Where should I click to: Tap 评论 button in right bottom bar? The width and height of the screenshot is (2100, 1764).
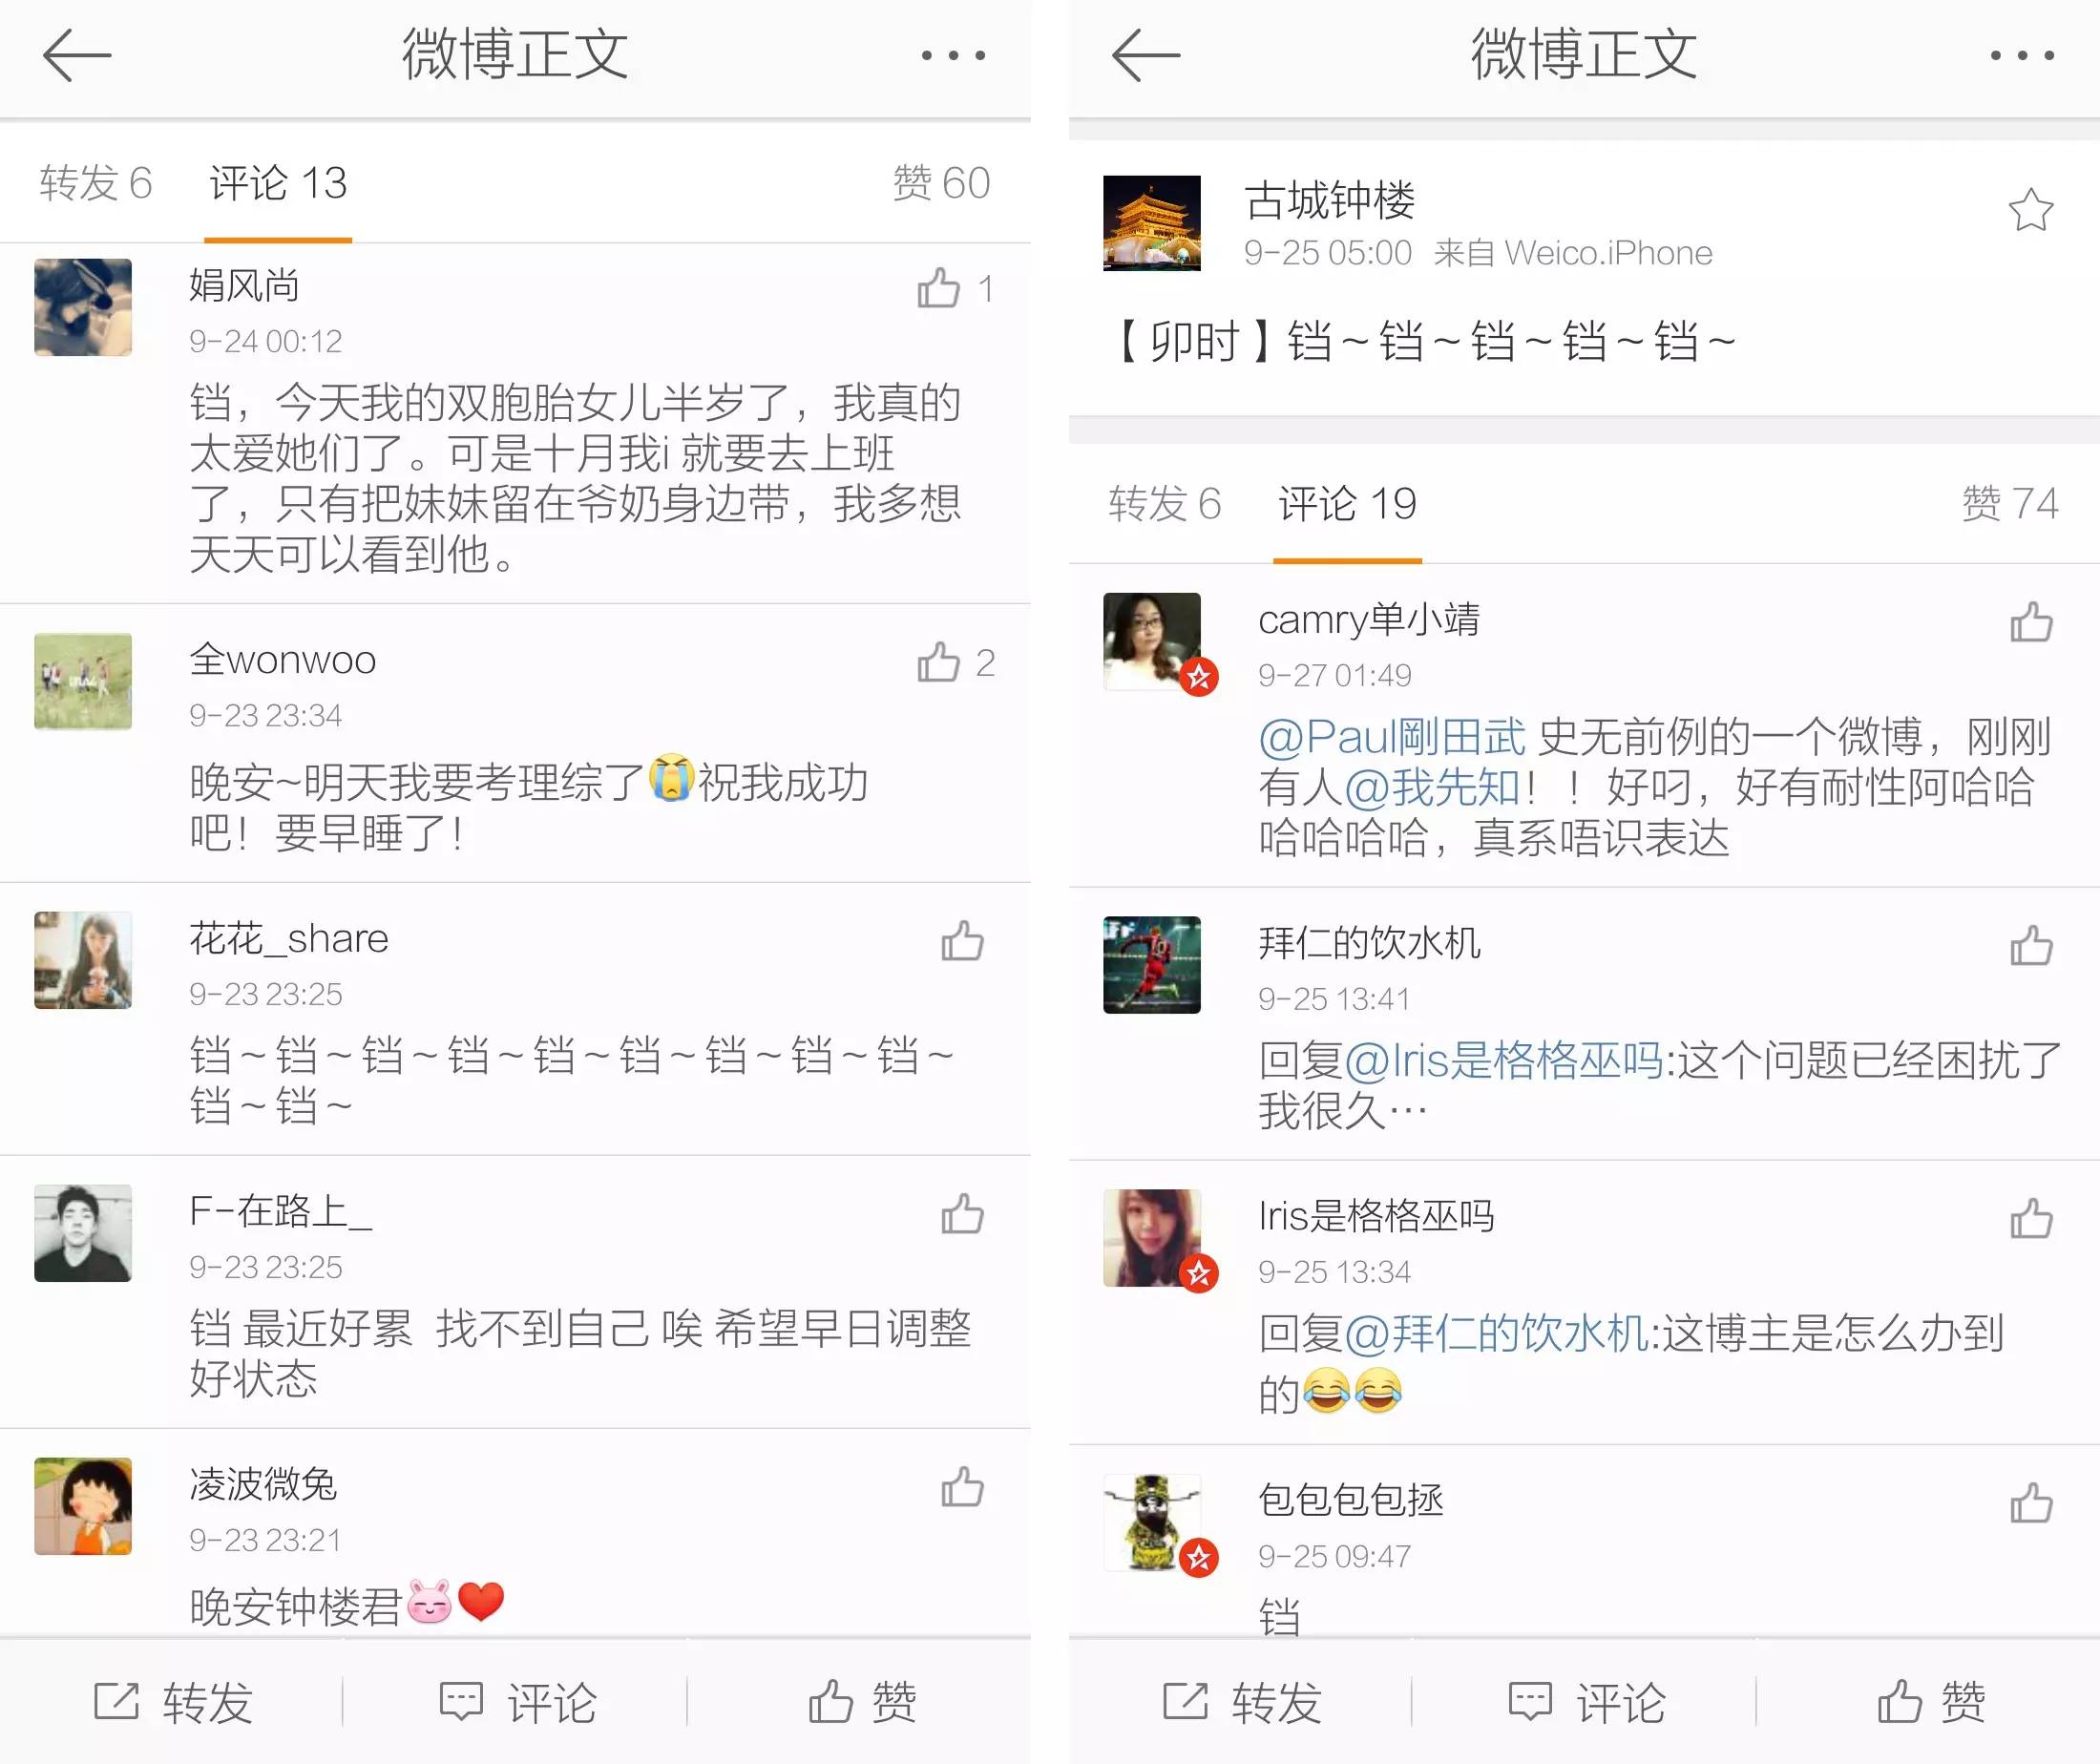tap(1586, 1702)
